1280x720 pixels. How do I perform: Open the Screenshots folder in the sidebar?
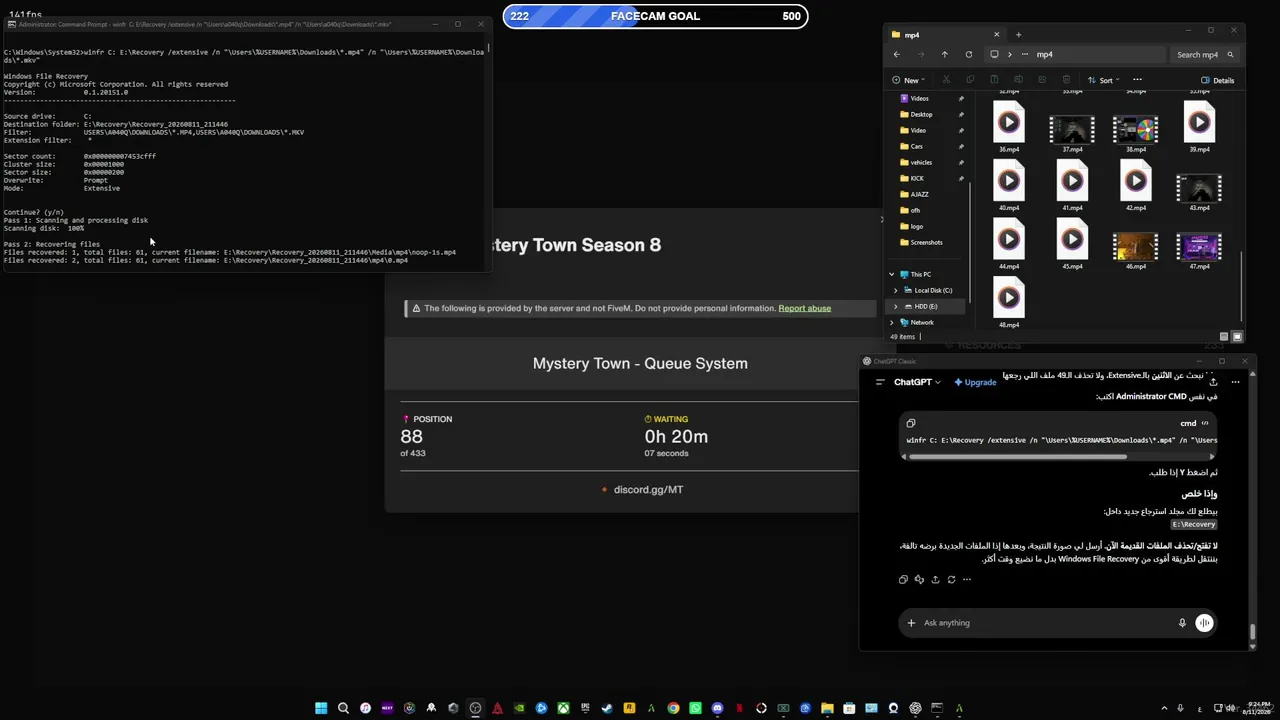pos(926,242)
